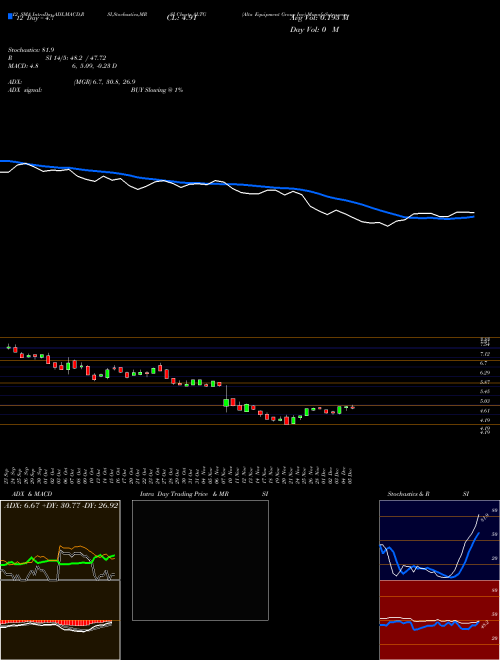Click the 7.12 price axis label

point(484,354)
